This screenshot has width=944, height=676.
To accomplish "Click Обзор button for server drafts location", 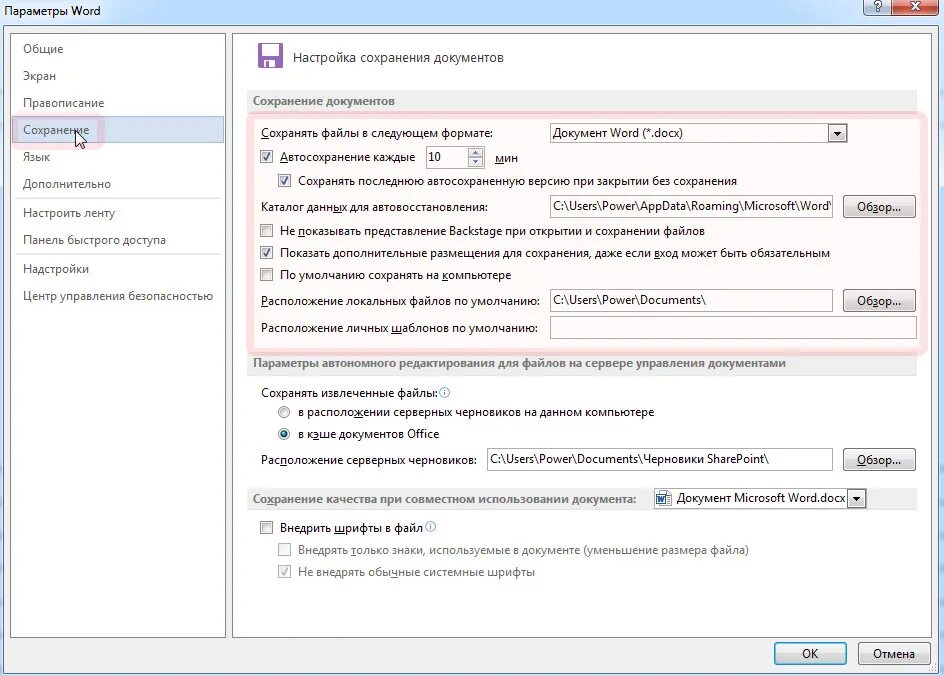I will (879, 459).
